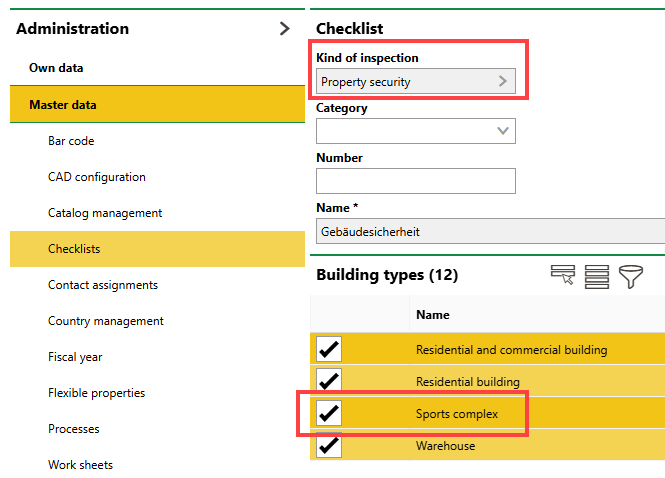
Task: Uncheck the Residential building checkbox
Action: (x=329, y=381)
